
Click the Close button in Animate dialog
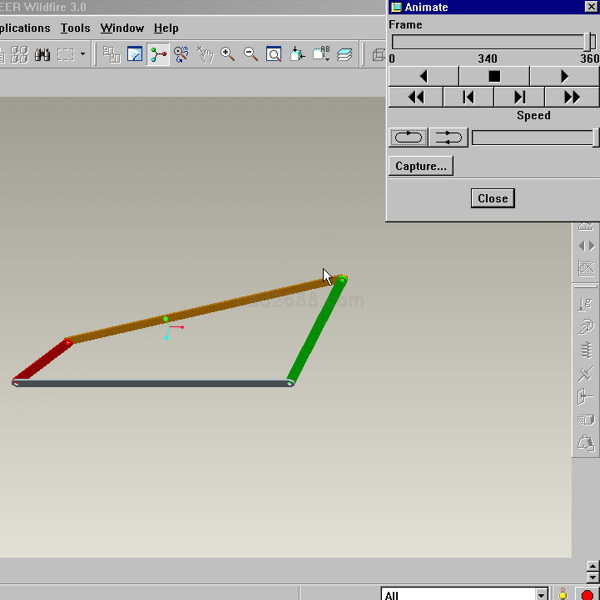492,198
